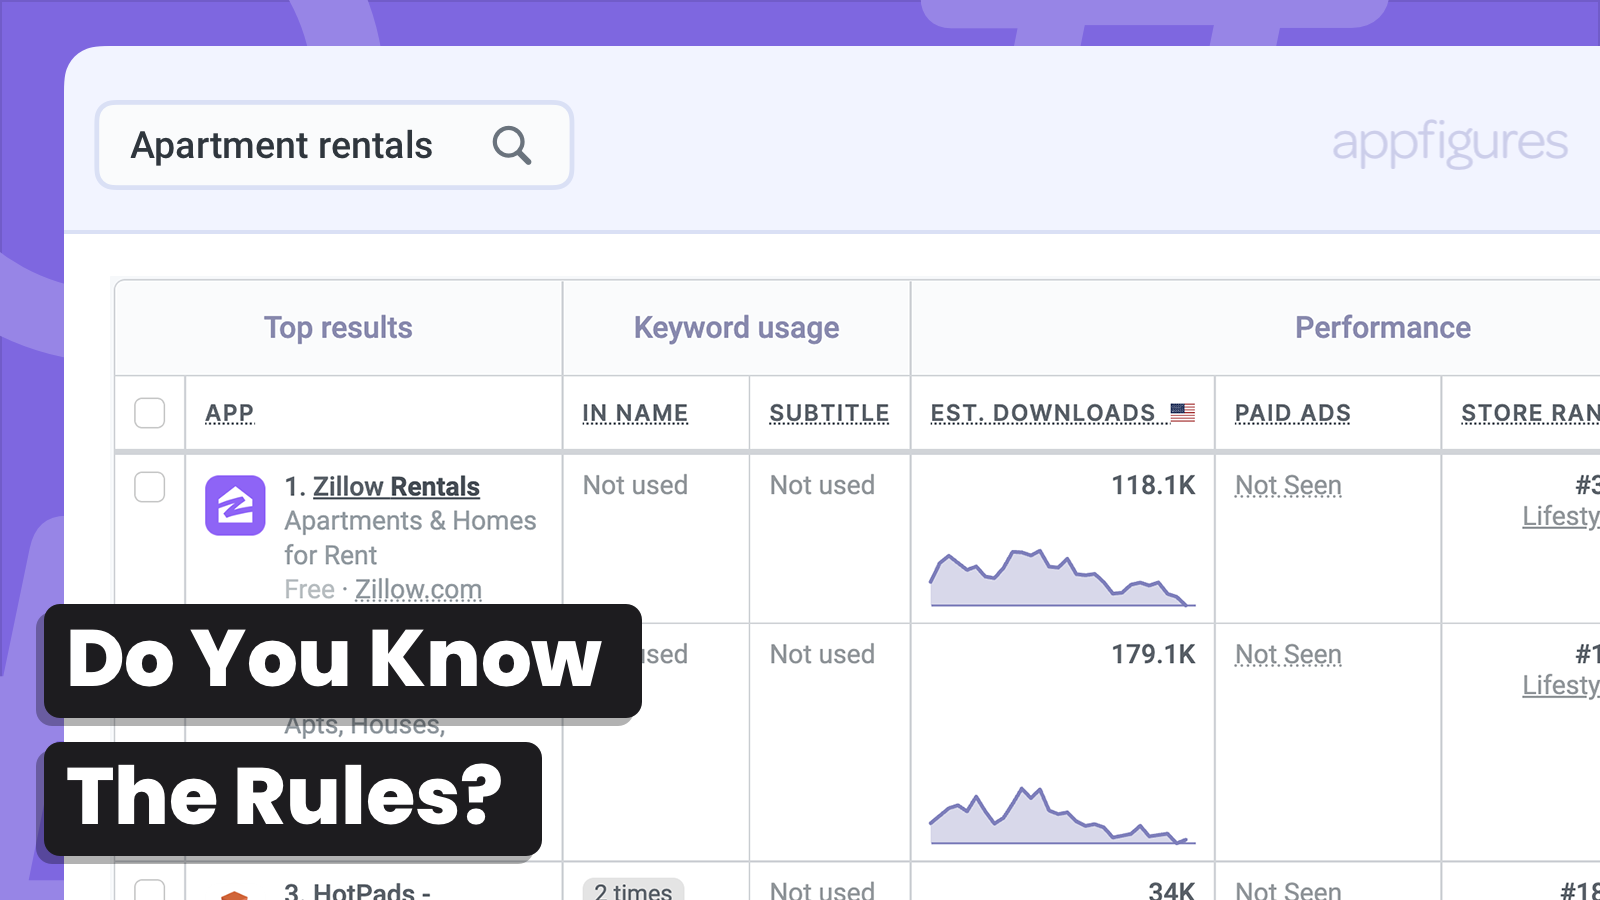Sort by the SUBTITLE column header

829,413
